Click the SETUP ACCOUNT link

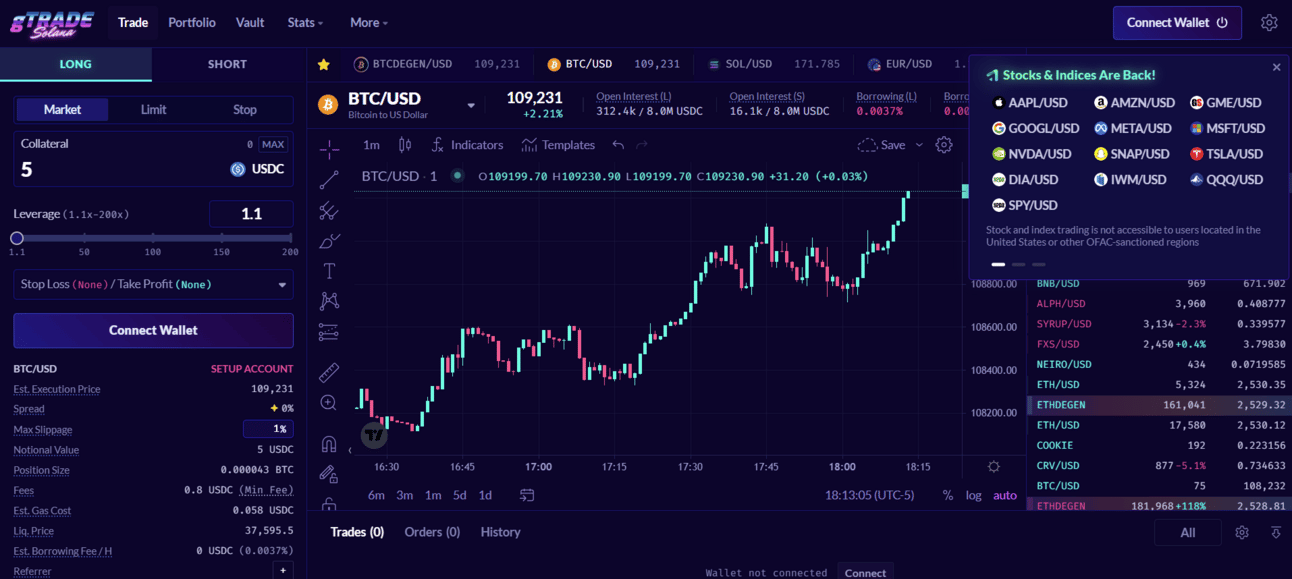point(252,369)
